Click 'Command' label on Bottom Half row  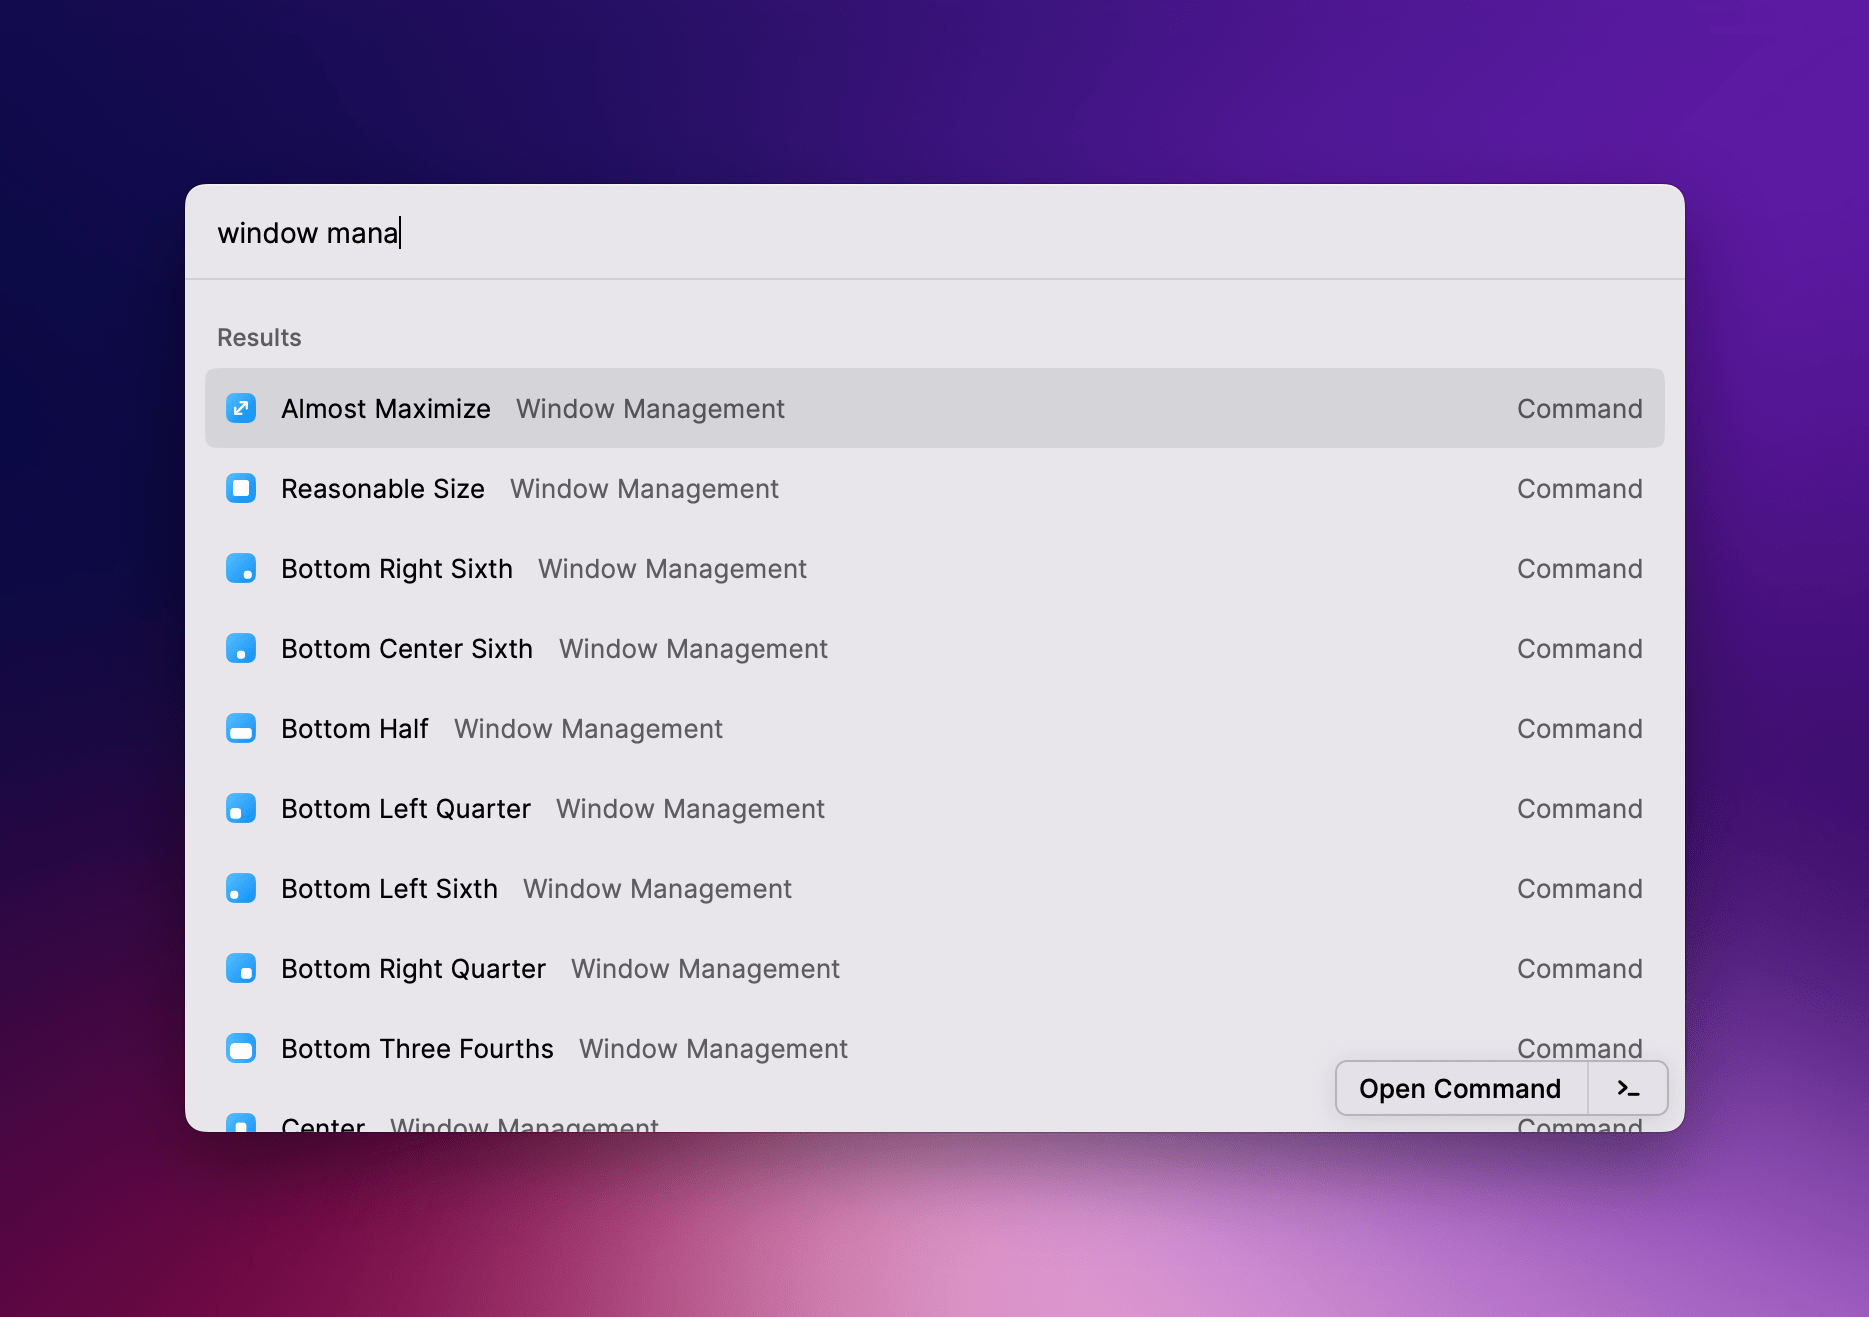tap(1580, 729)
